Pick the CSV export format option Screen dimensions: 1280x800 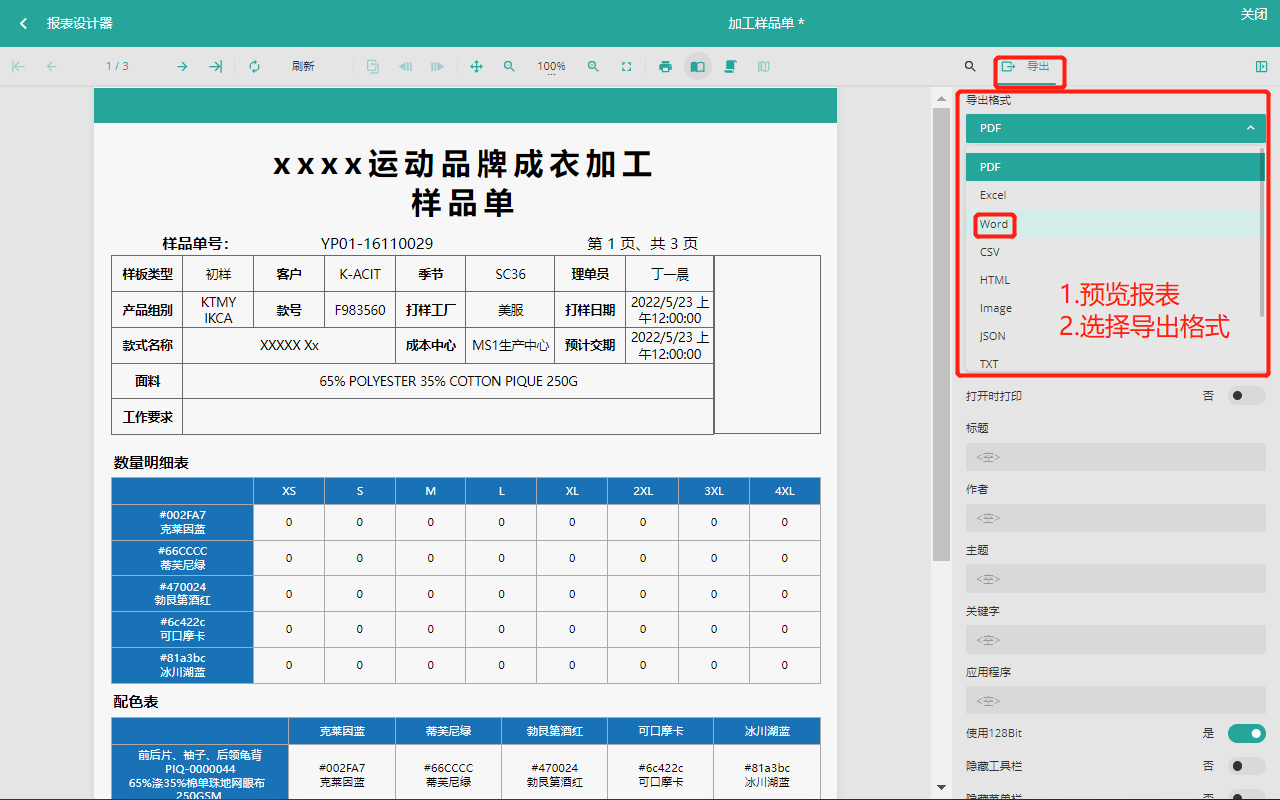tap(990, 252)
